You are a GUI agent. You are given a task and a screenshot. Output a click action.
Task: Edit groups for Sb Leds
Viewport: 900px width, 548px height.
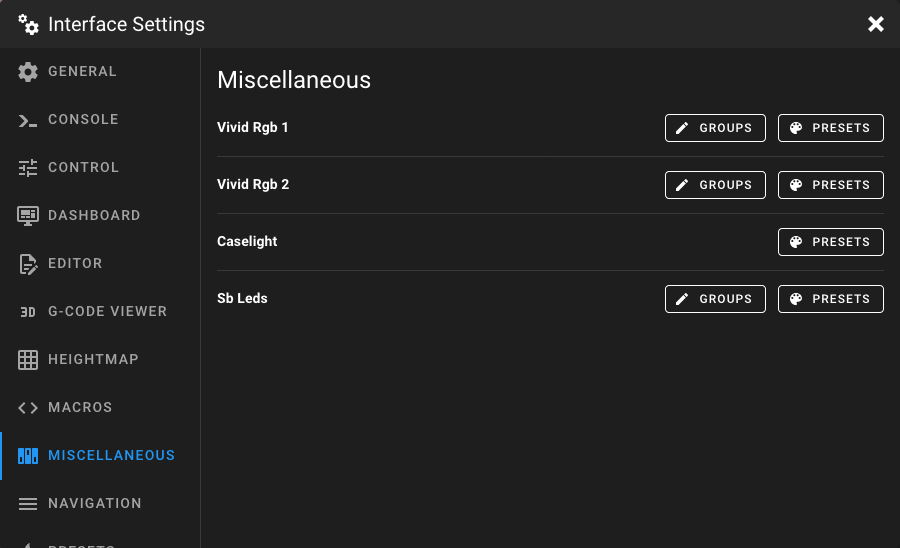click(x=715, y=299)
